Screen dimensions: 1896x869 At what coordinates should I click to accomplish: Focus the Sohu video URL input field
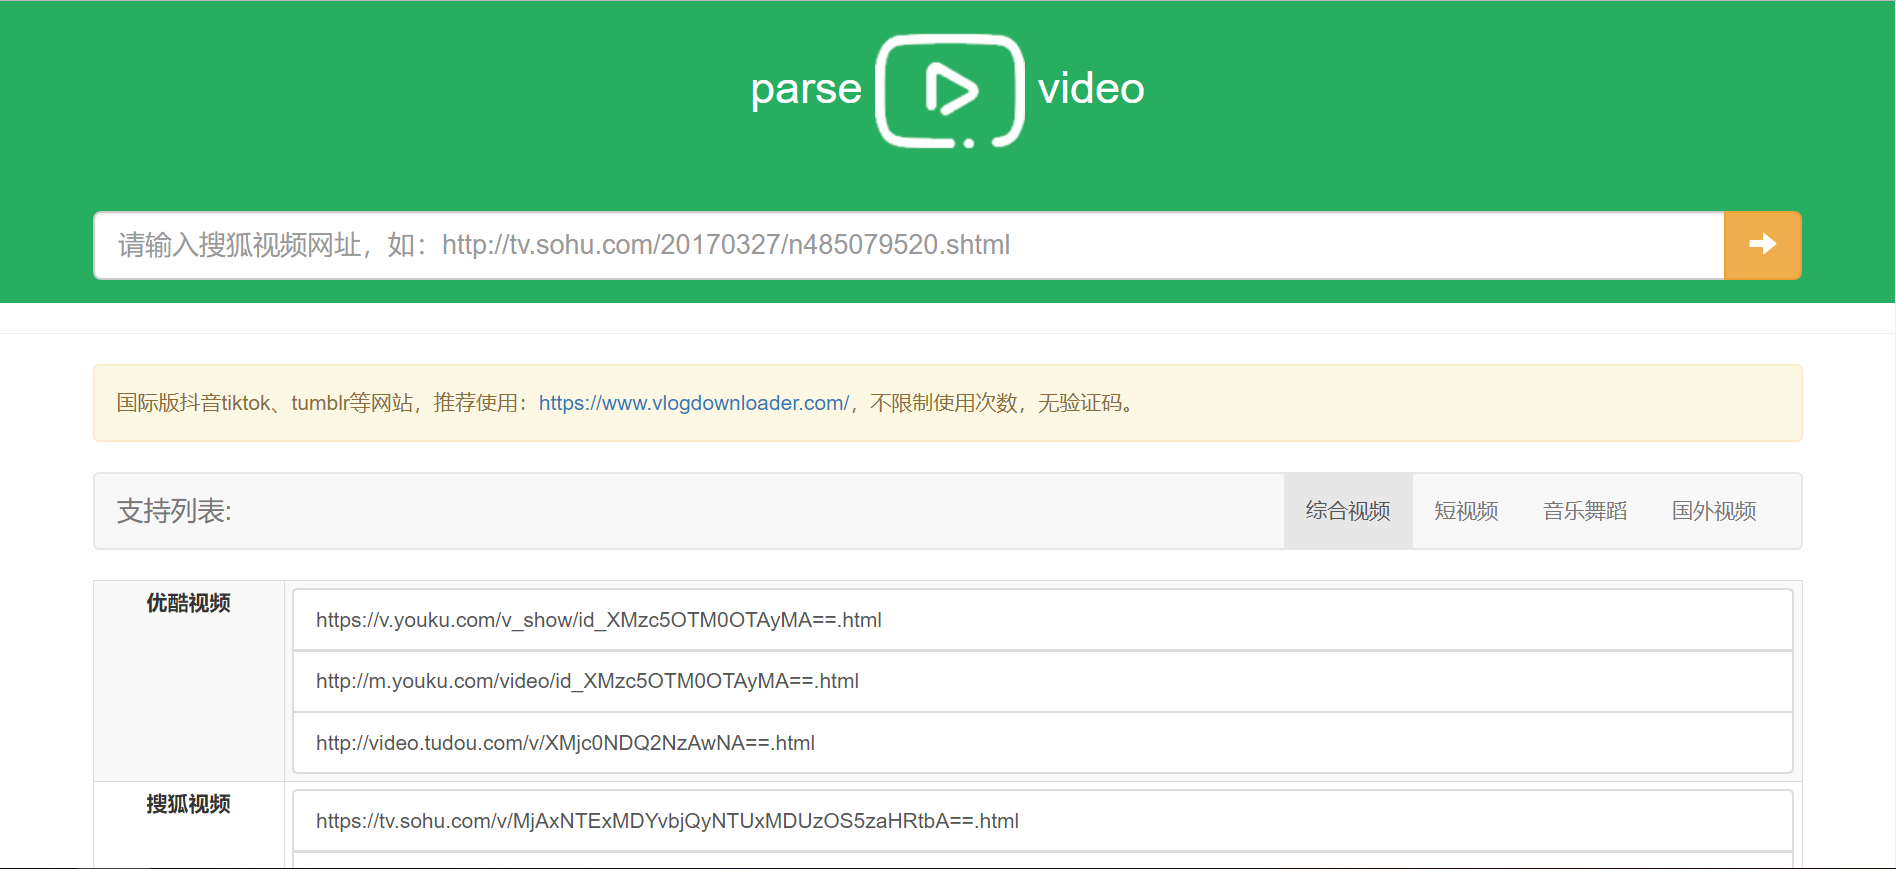(909, 245)
